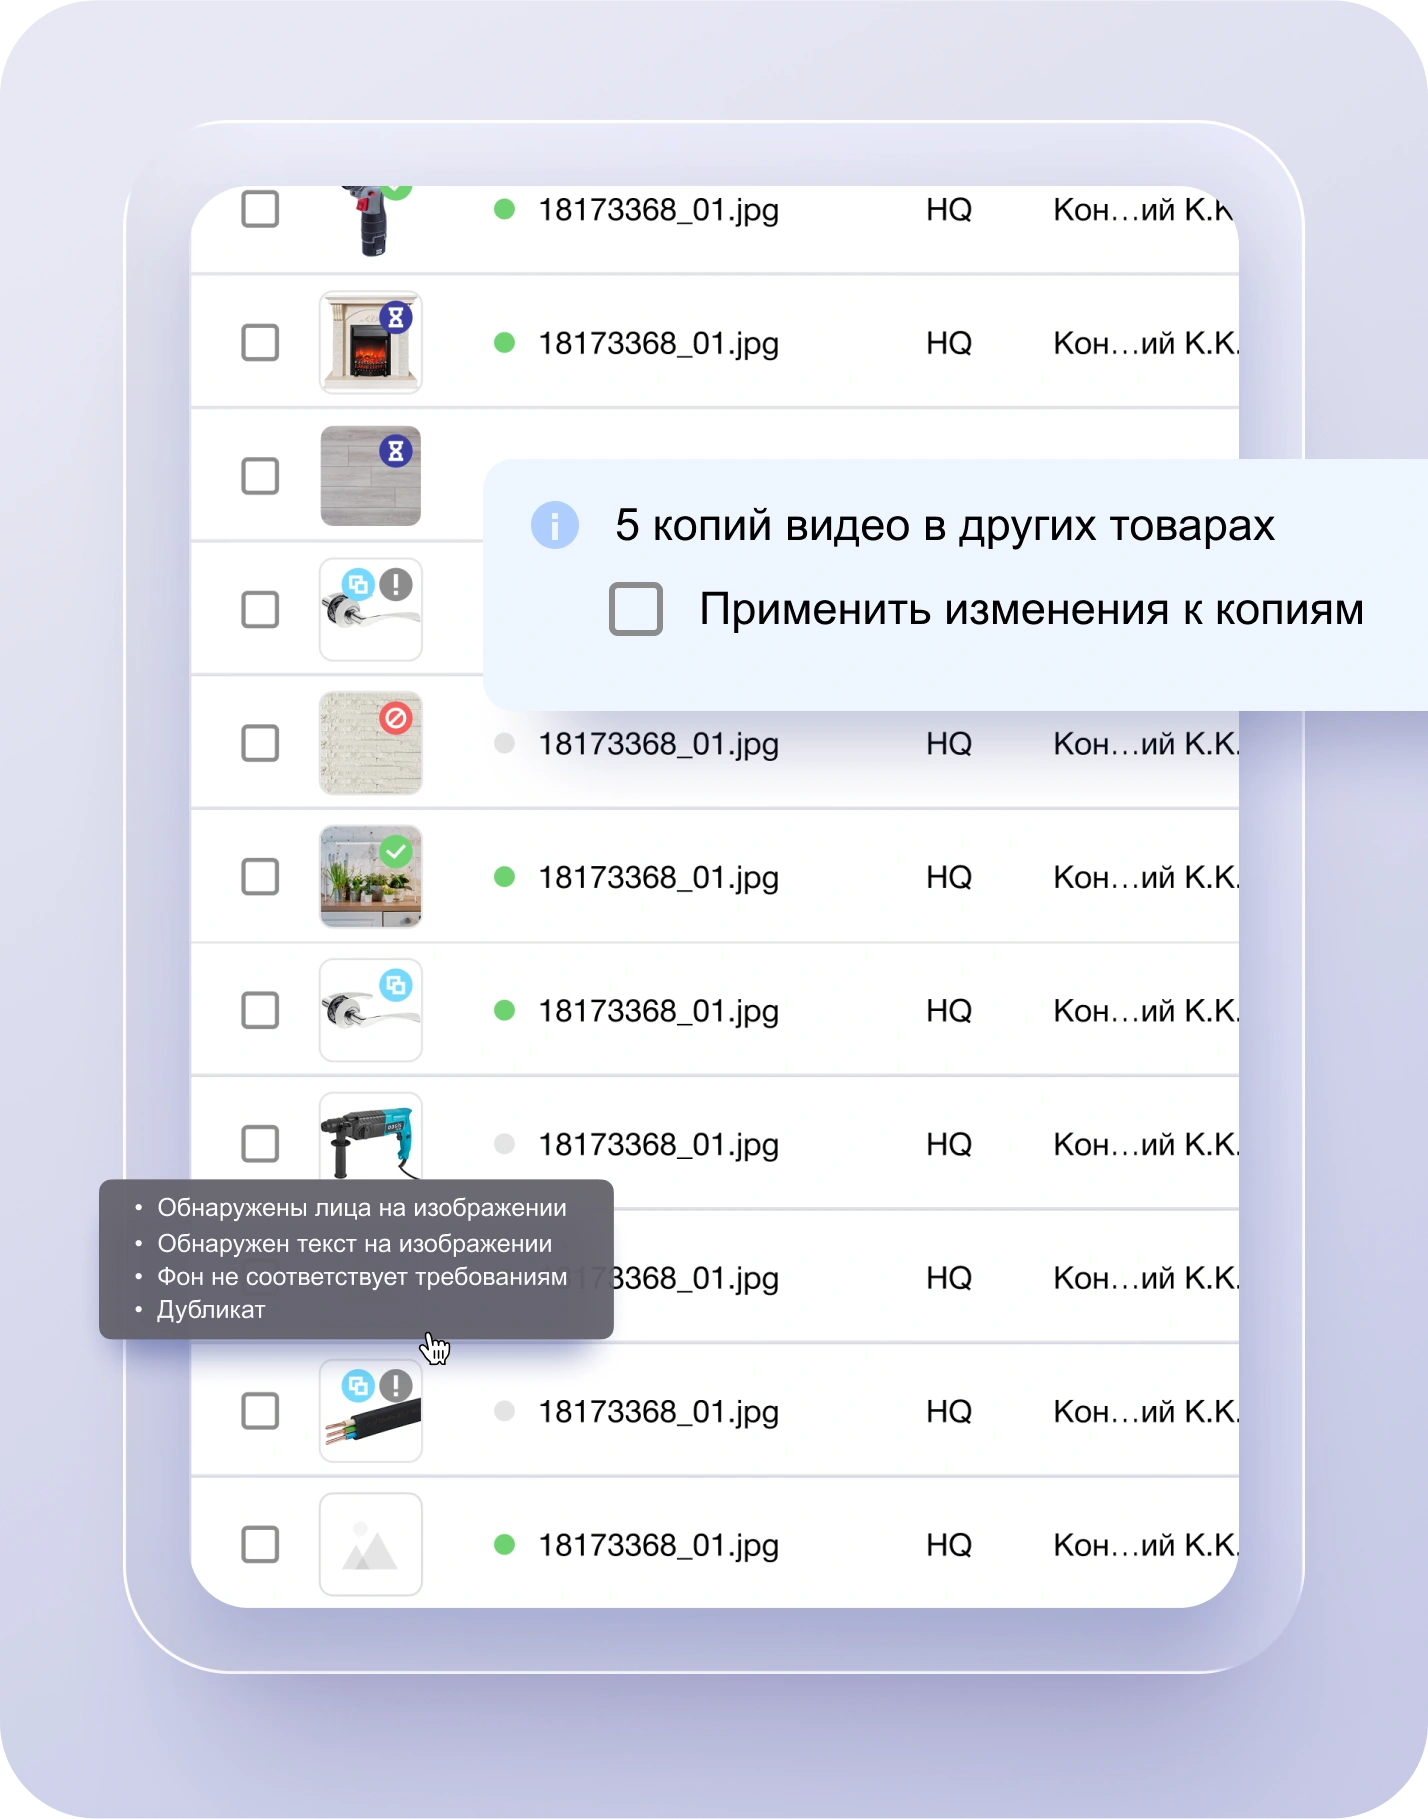Enable 'Применить изменения к копиям' checkbox
Screen dimensions: 1428x1819
pyautogui.click(x=636, y=609)
